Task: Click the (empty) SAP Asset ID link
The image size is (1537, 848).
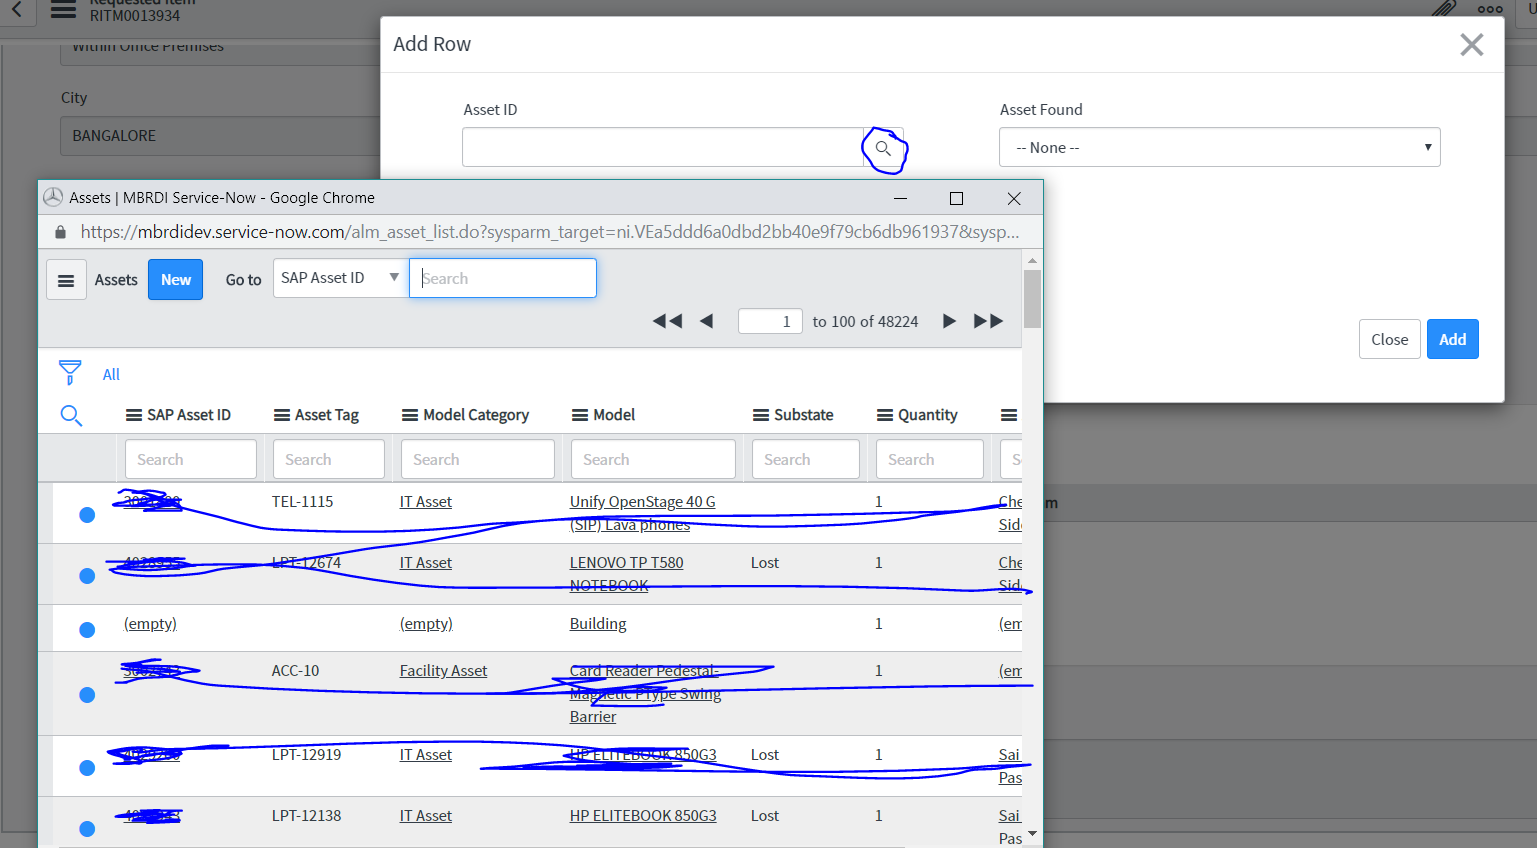Action: (x=150, y=624)
